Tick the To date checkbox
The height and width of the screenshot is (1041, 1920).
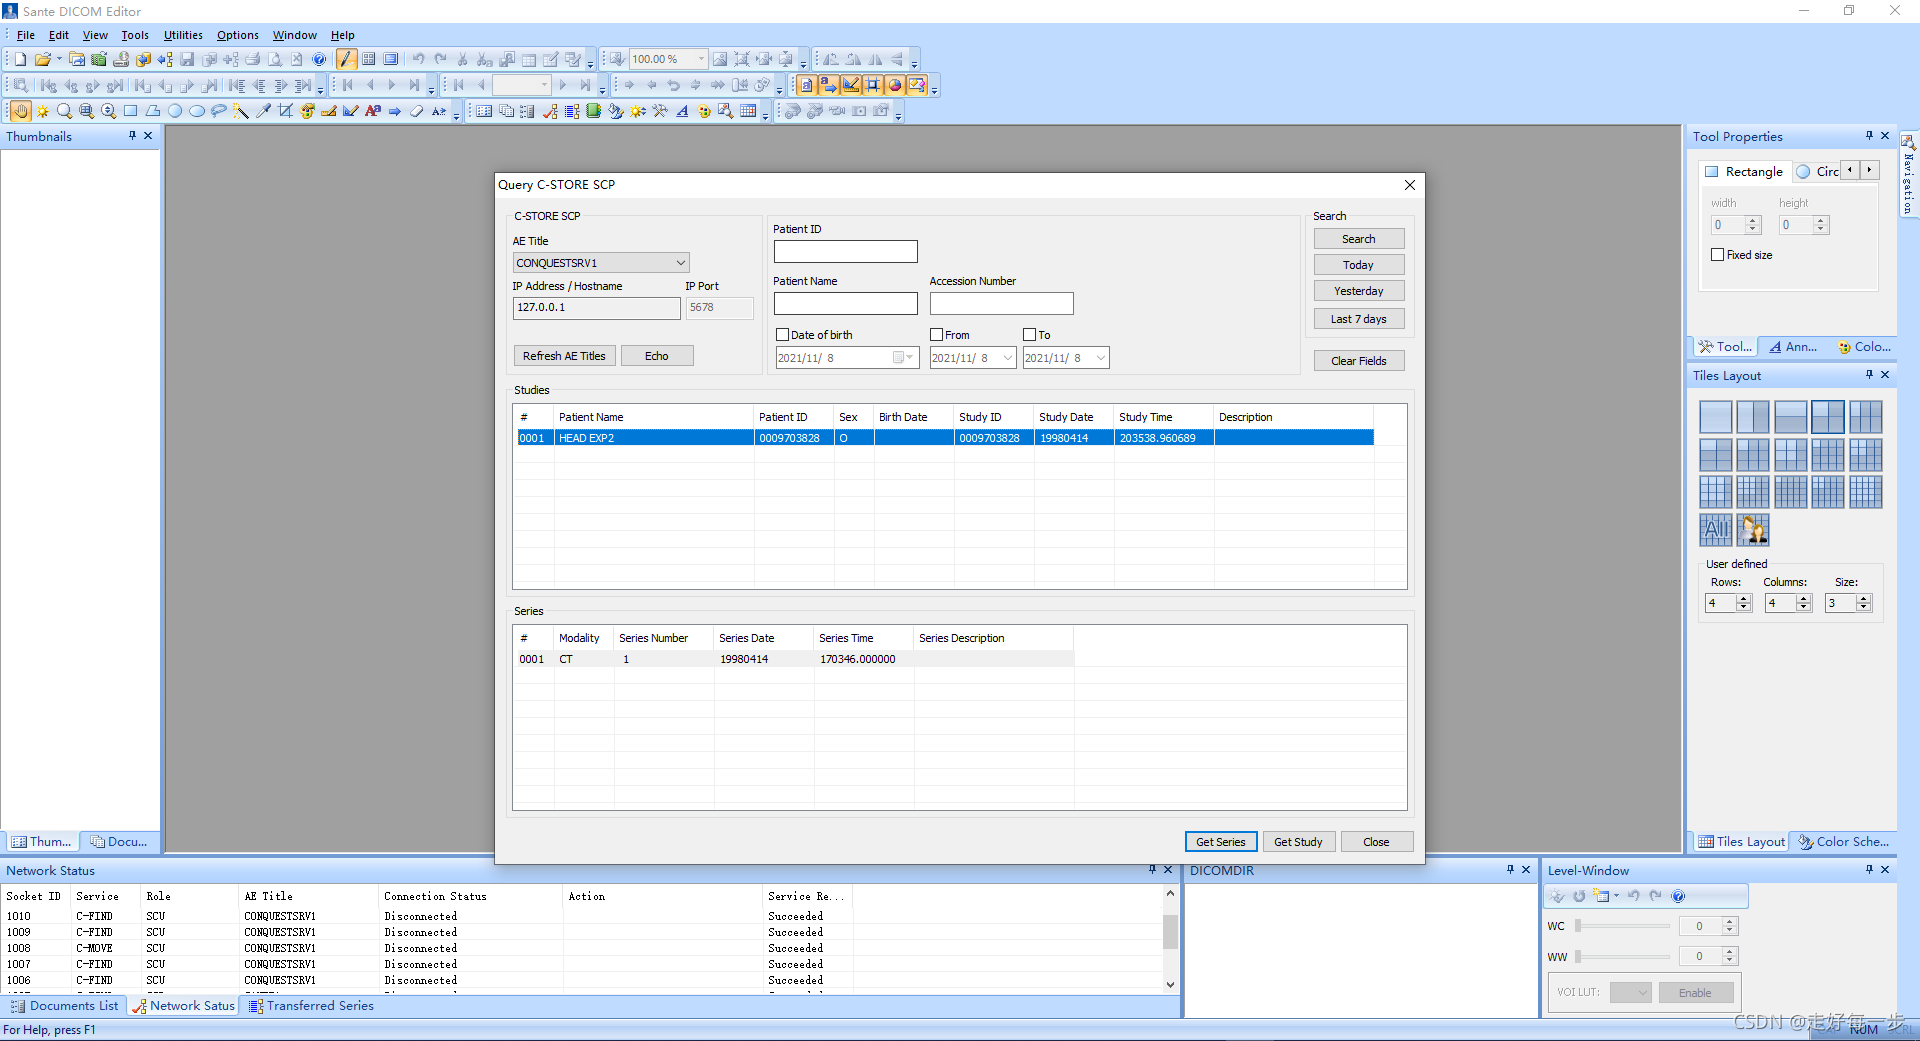[1029, 335]
